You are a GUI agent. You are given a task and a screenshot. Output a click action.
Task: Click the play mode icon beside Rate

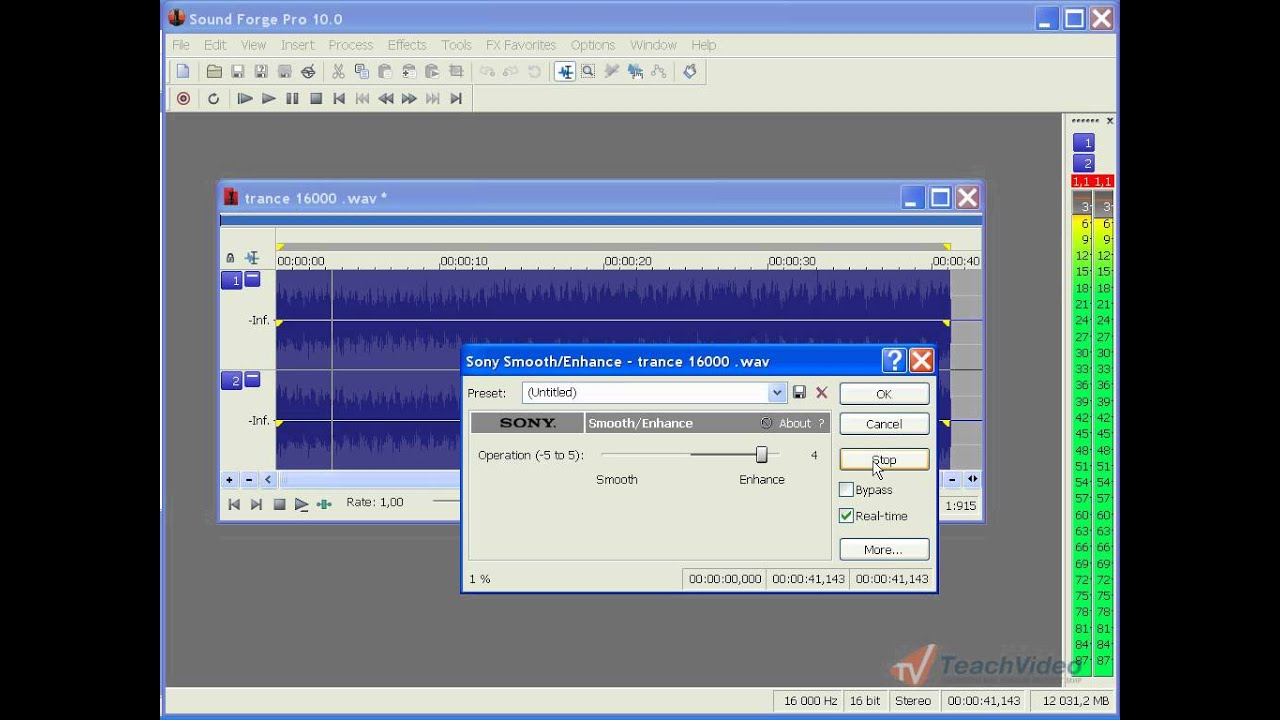click(x=324, y=504)
